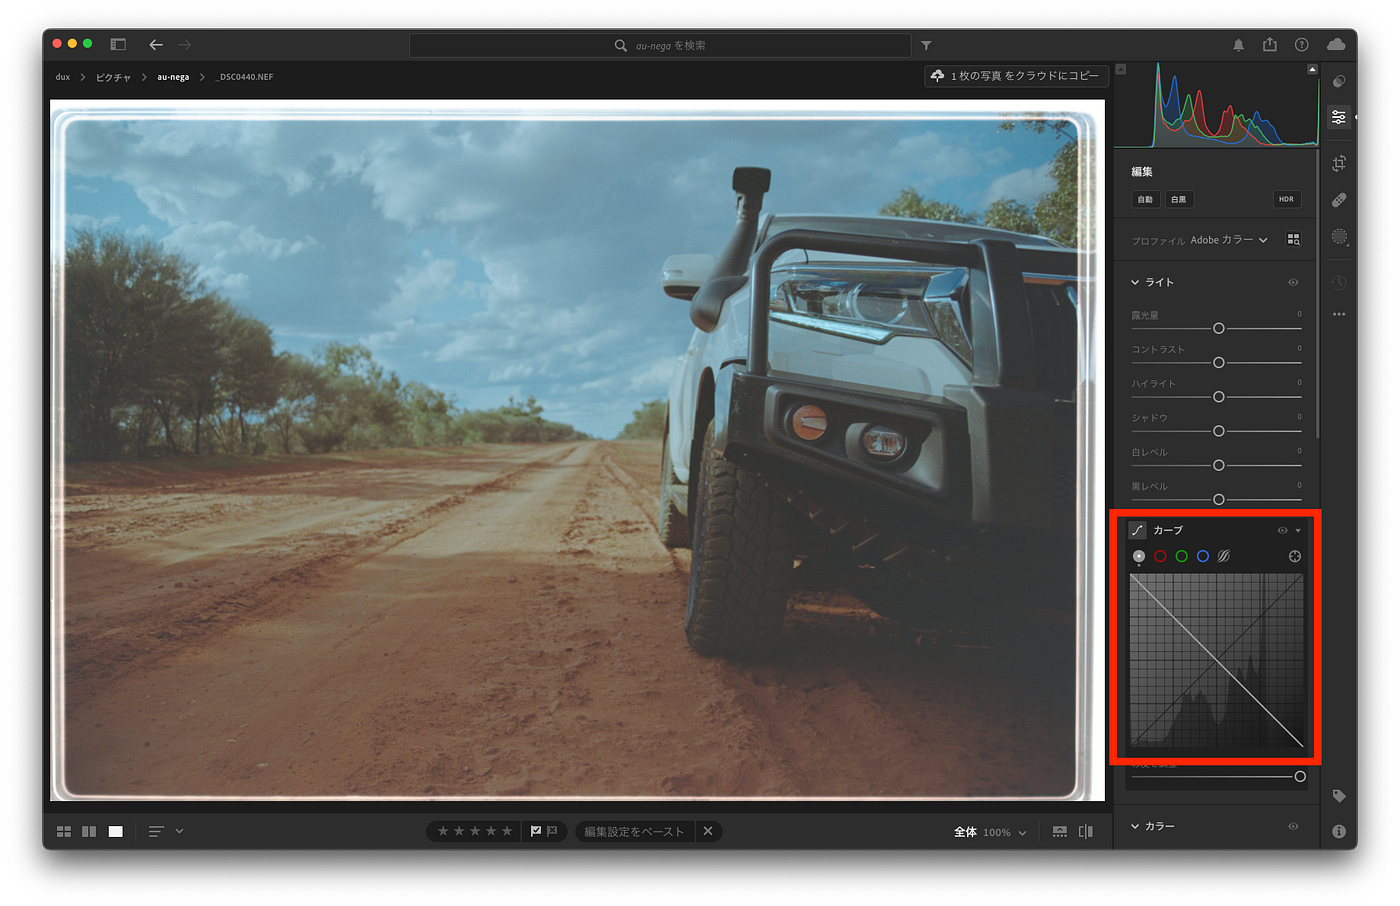The image size is (1400, 906).
Task: Check cloud sync status icon
Action: coord(1336,45)
